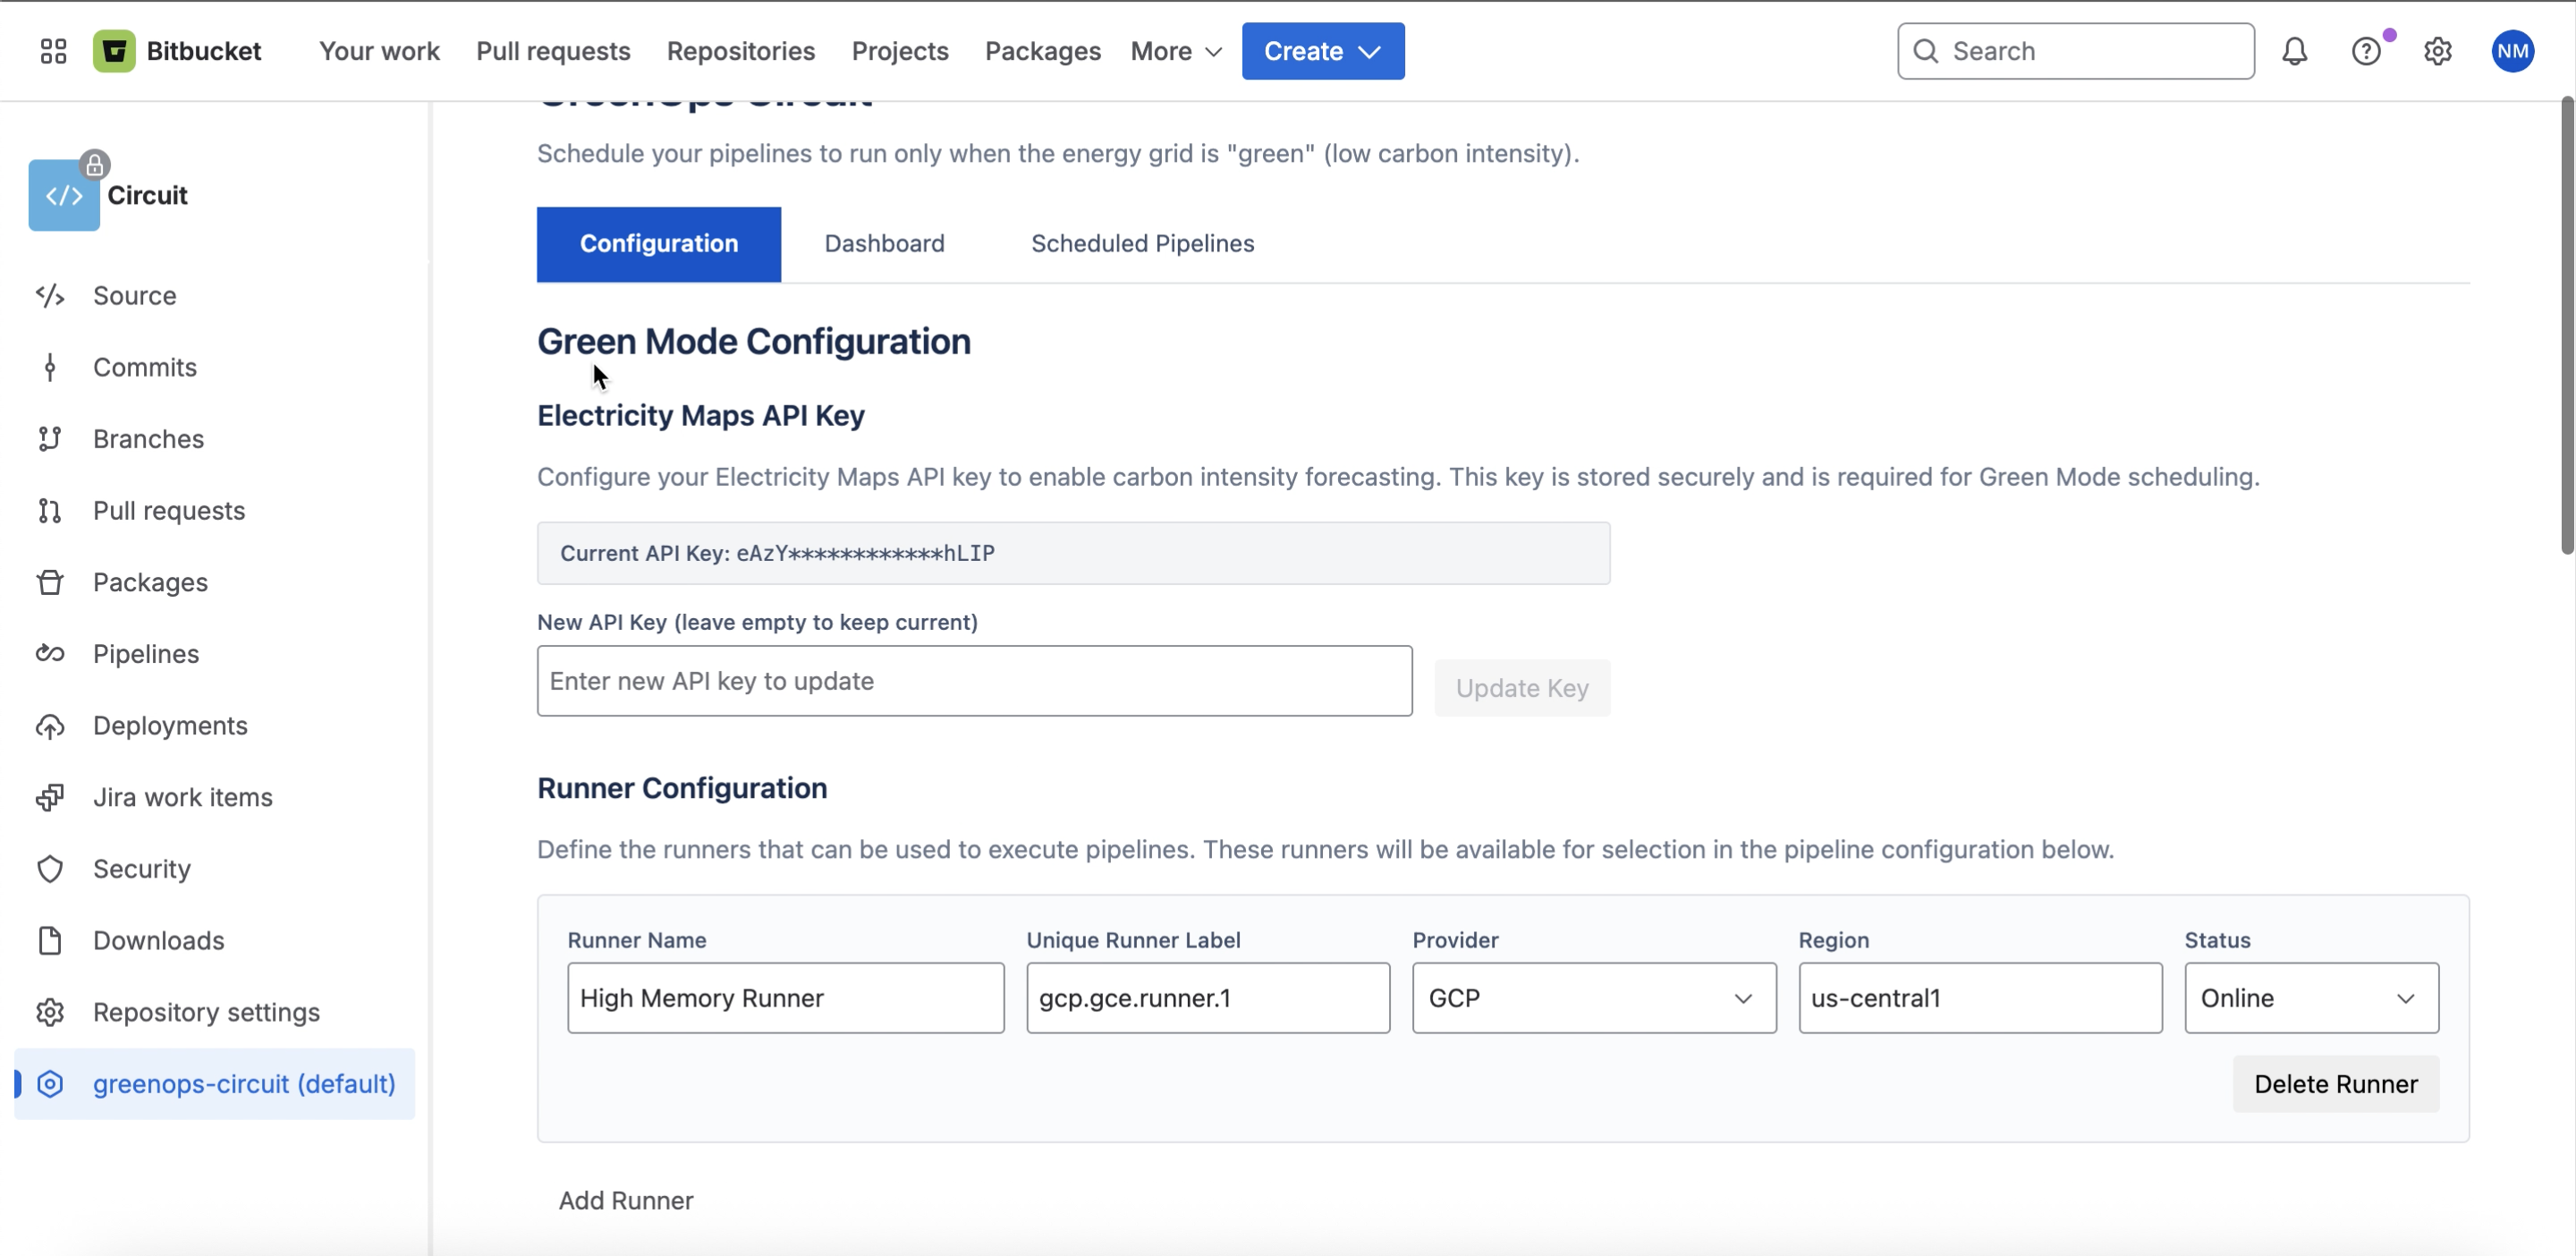Image resolution: width=2576 pixels, height=1256 pixels.
Task: Click the New API Key input field
Action: coord(974,681)
